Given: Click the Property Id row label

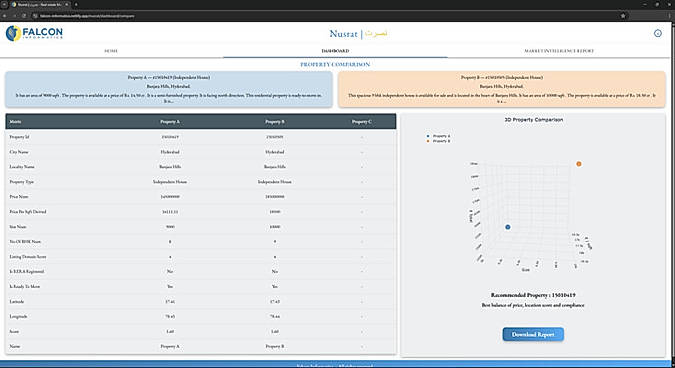Looking at the screenshot, I should [x=19, y=137].
